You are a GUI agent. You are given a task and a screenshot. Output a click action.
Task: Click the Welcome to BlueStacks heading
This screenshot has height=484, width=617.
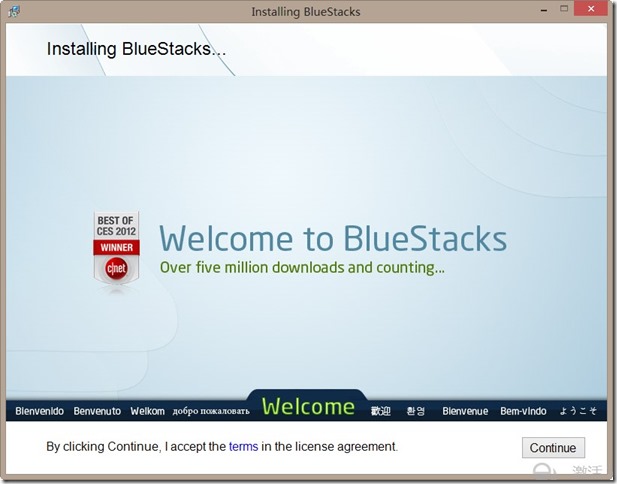pyautogui.click(x=333, y=238)
